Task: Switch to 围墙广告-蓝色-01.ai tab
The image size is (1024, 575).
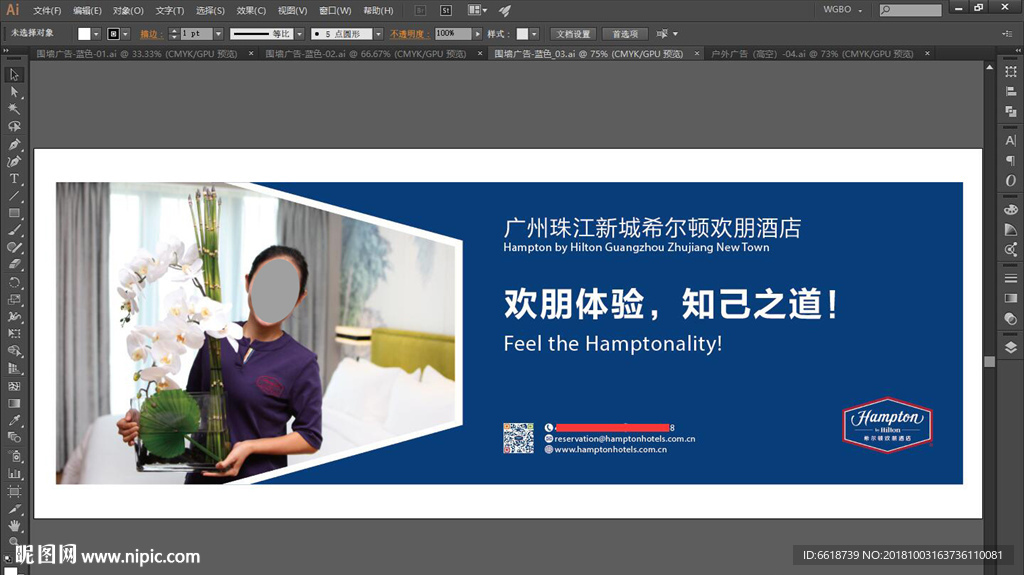Action: pyautogui.click(x=136, y=54)
